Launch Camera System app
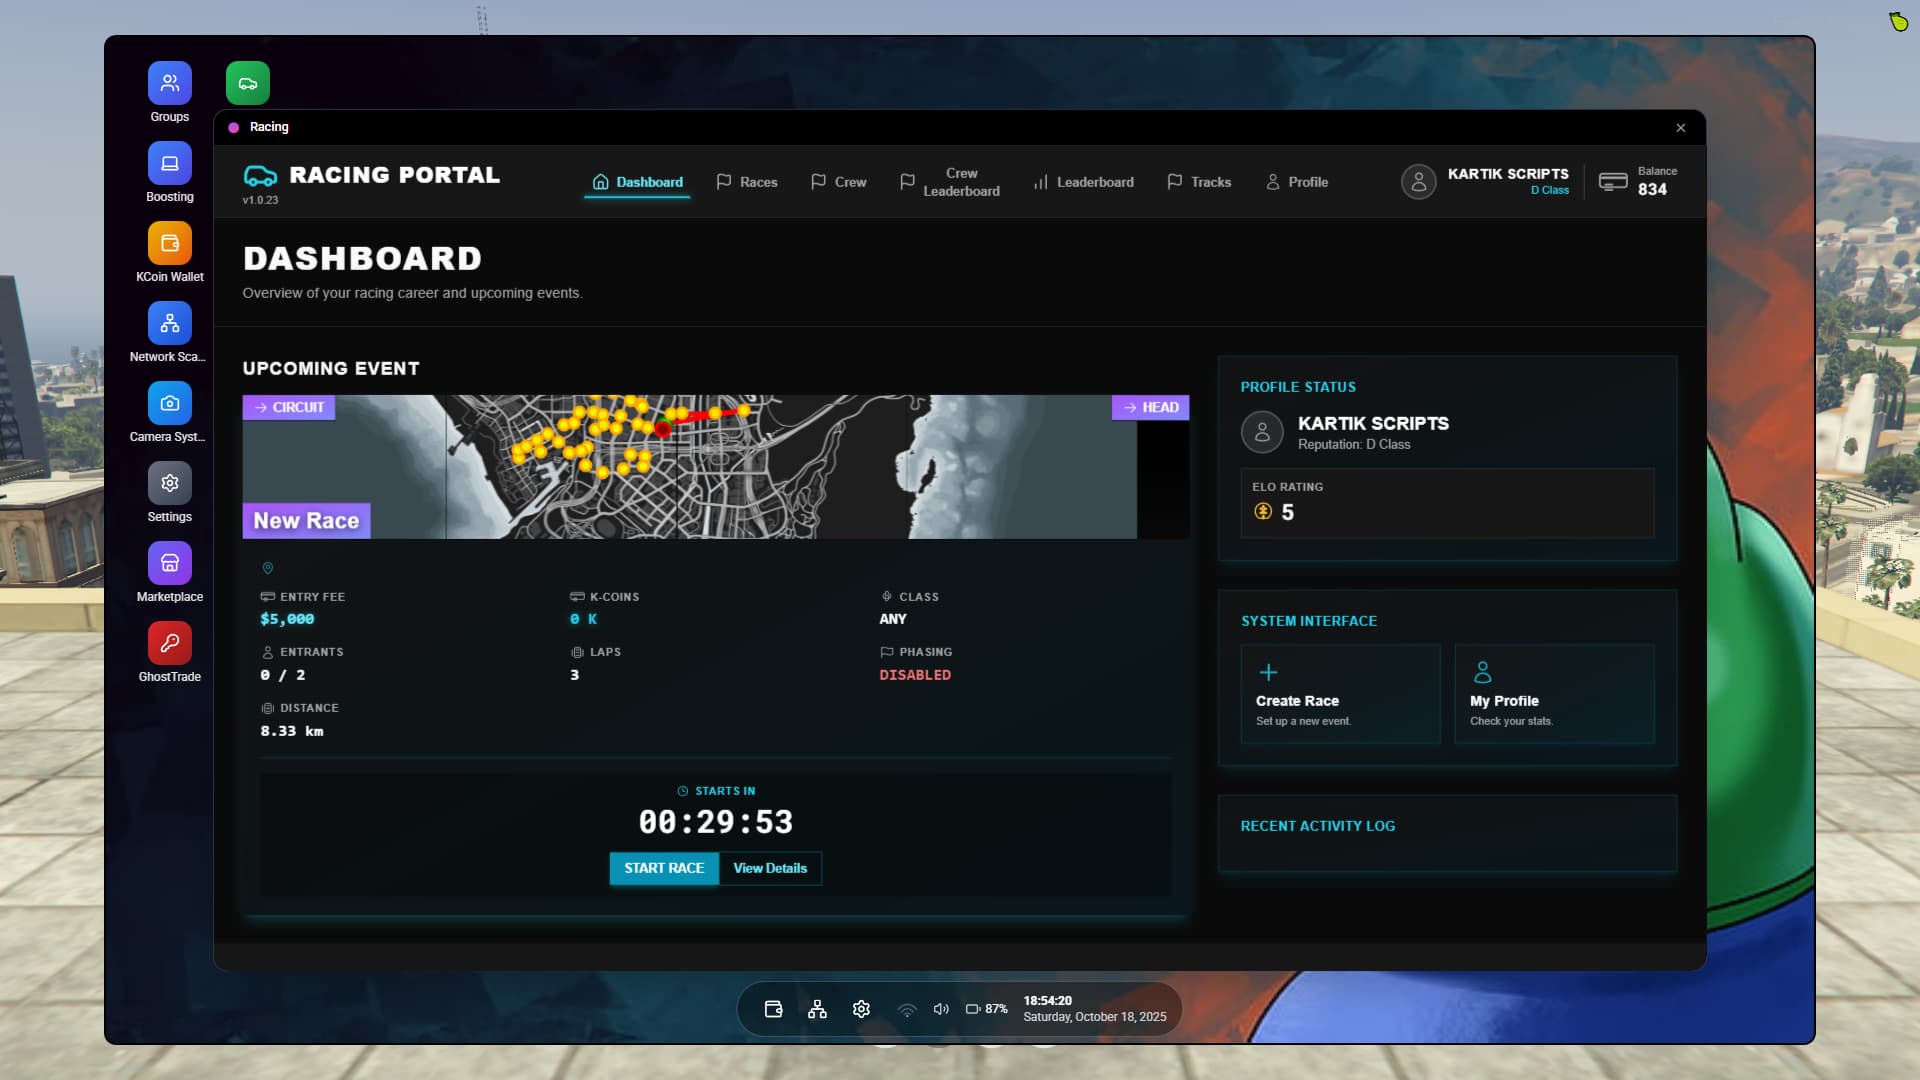The width and height of the screenshot is (1920, 1080). point(170,403)
